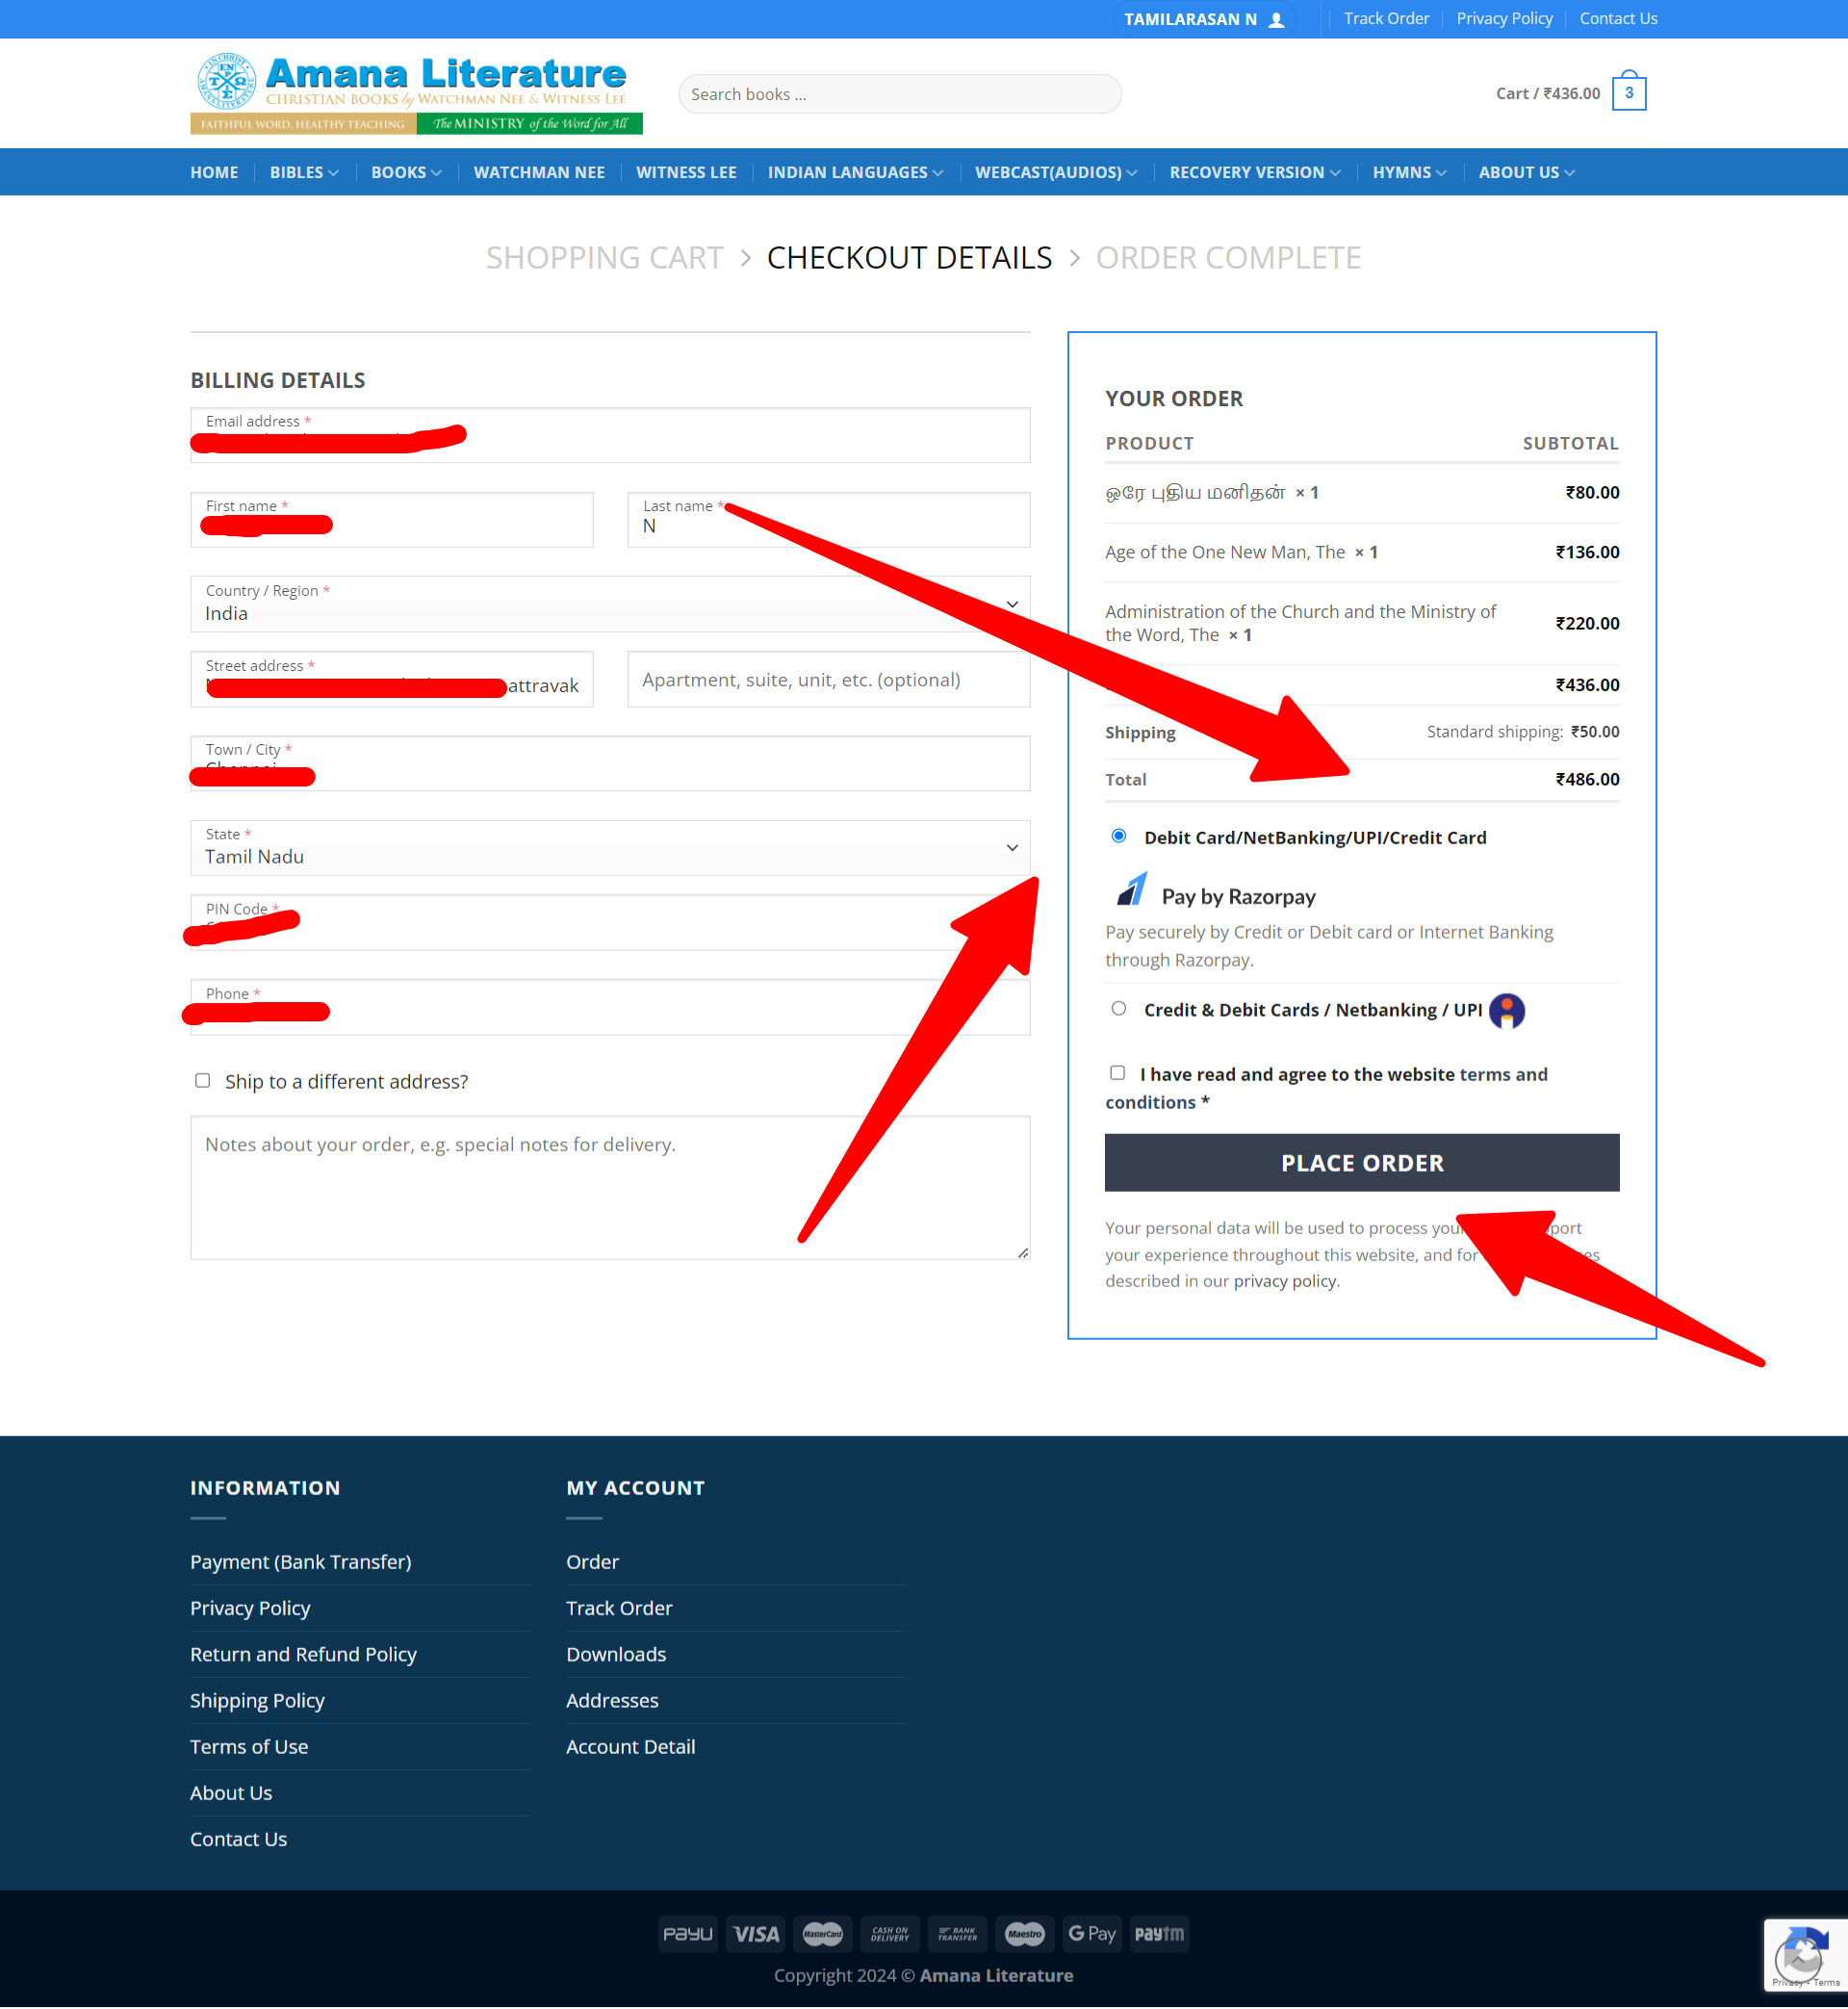Click the PayU payment icon in footer
The height and width of the screenshot is (2009, 1848).
point(688,1933)
